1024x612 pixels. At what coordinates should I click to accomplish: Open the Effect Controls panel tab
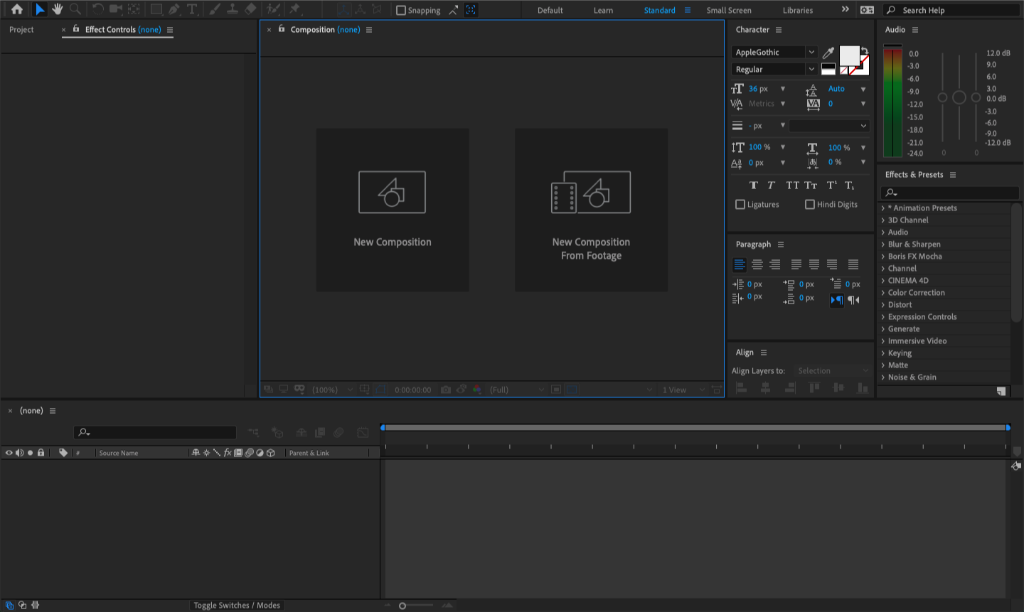coord(123,29)
